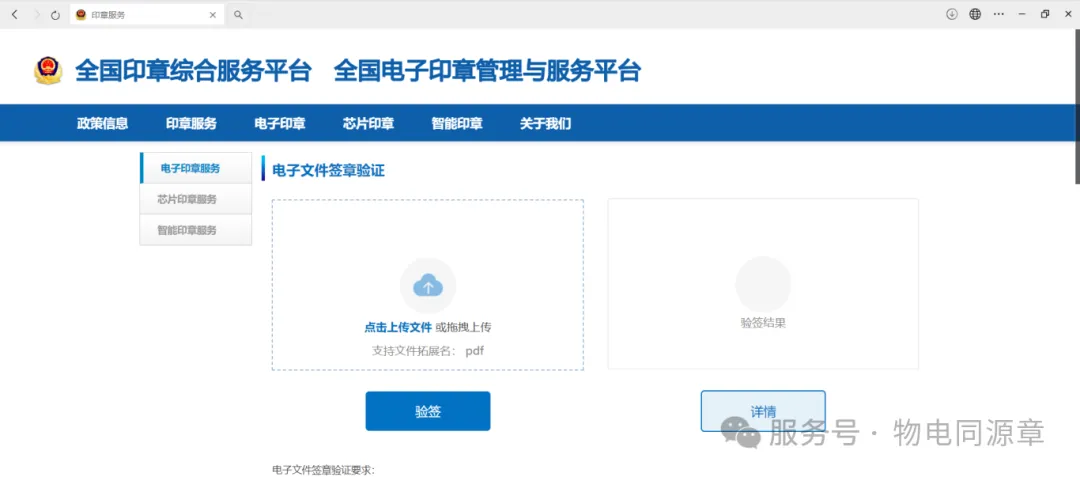Screen dimensions: 1080x477
Task: Select 智能印章服务 in the sidebar
Action: click(196, 230)
